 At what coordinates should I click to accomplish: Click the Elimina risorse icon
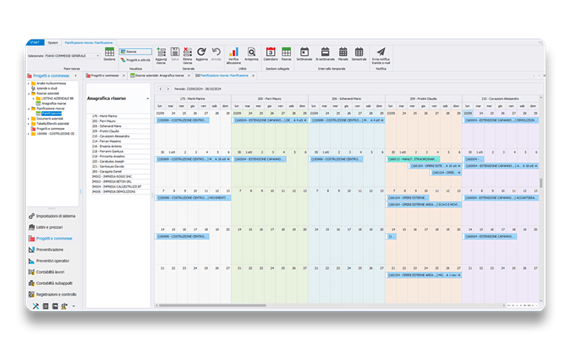point(187,52)
